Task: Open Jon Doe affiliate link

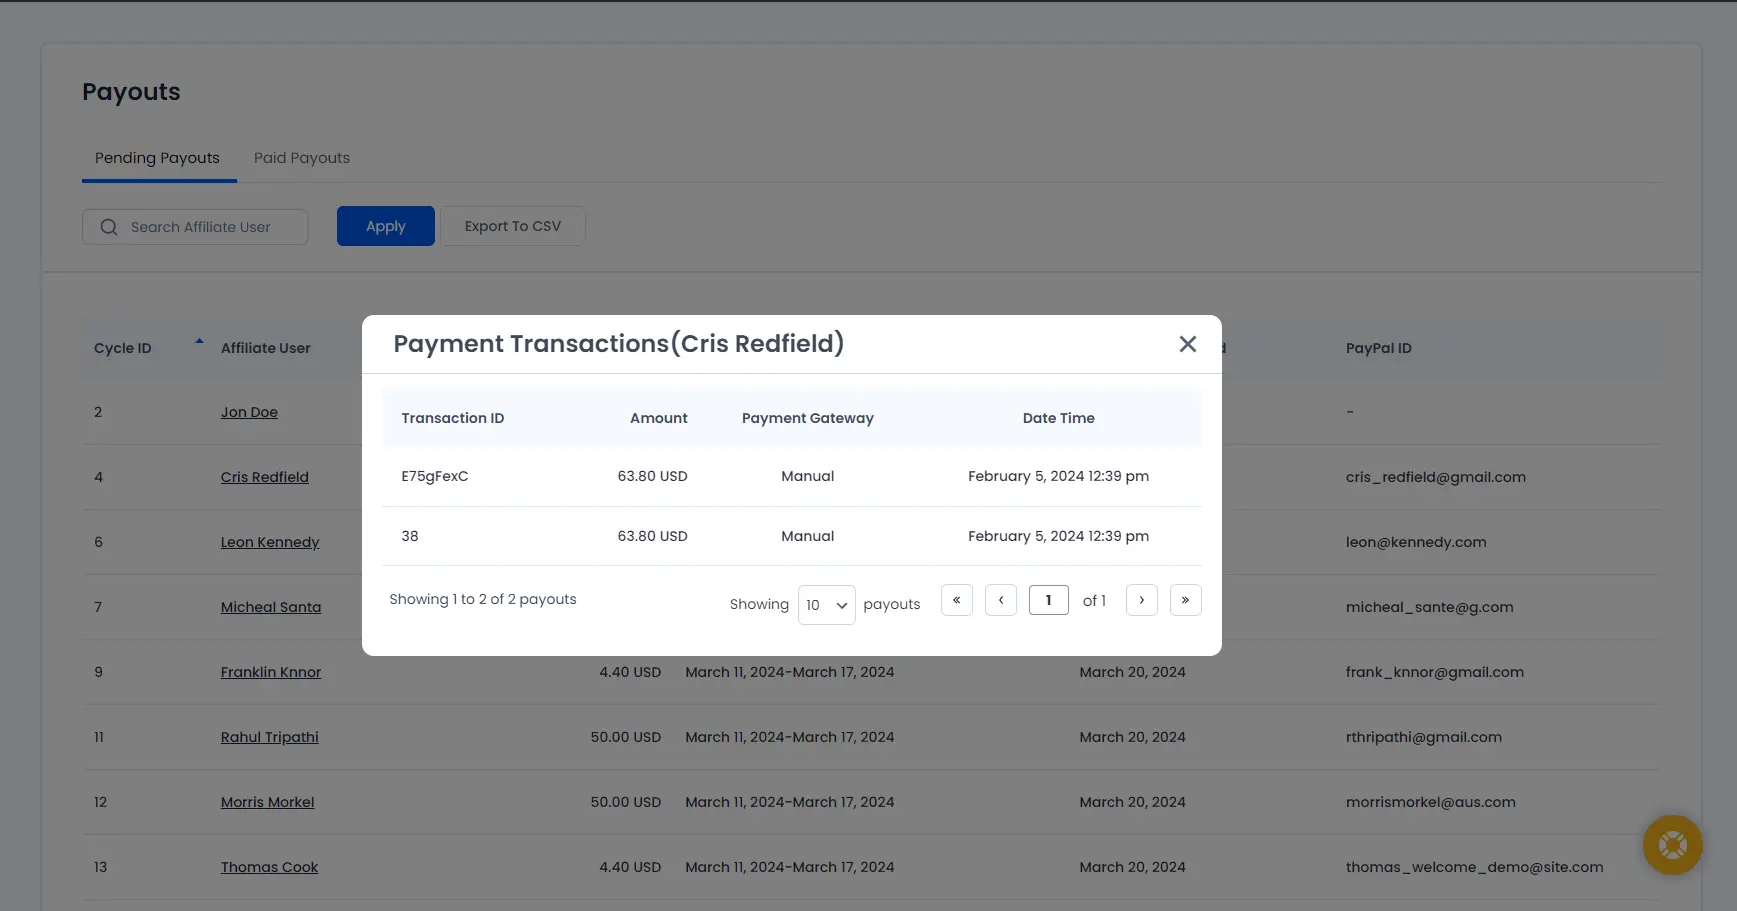Action: coord(249,412)
